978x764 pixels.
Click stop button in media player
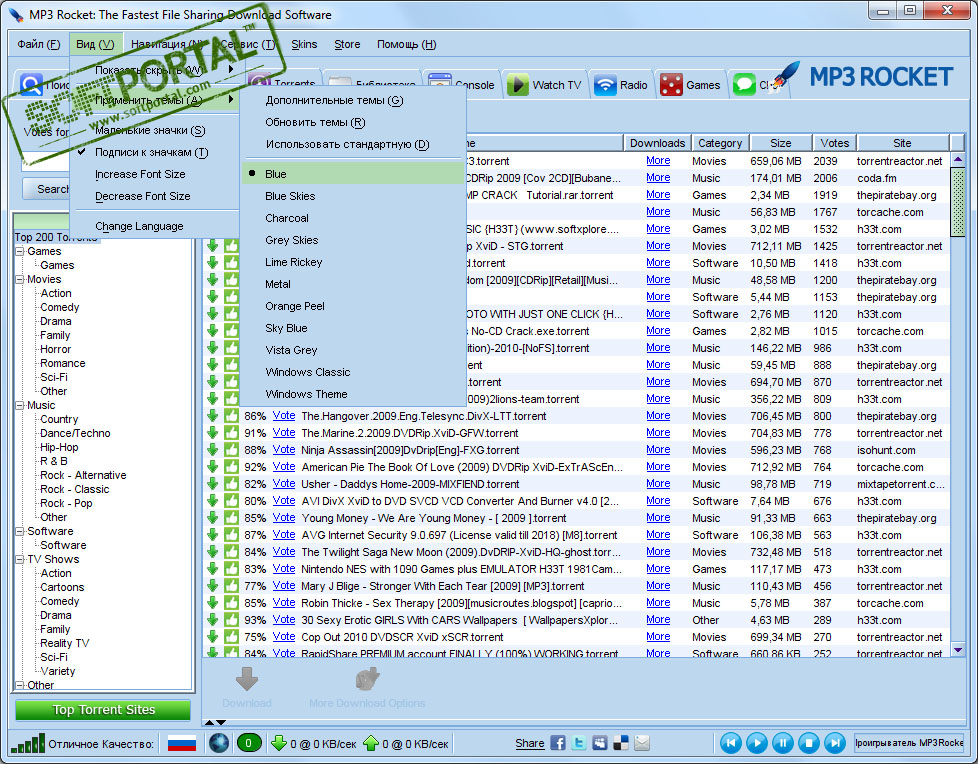coord(809,743)
